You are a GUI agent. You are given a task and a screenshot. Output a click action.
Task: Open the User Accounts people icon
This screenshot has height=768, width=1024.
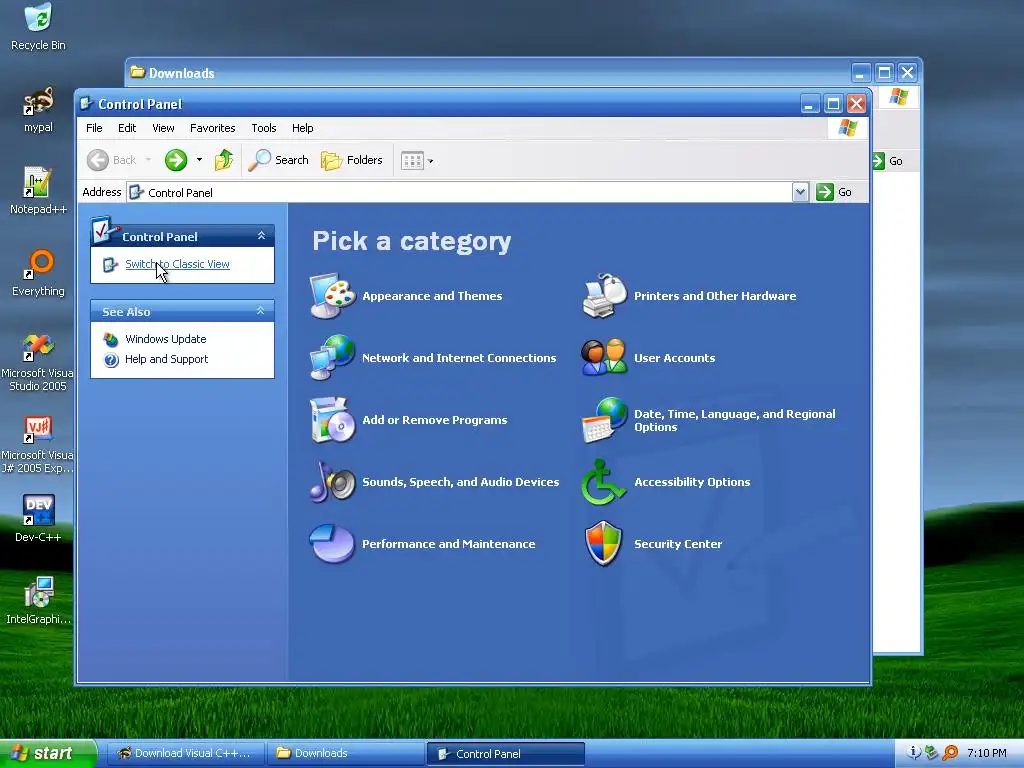pyautogui.click(x=605, y=357)
